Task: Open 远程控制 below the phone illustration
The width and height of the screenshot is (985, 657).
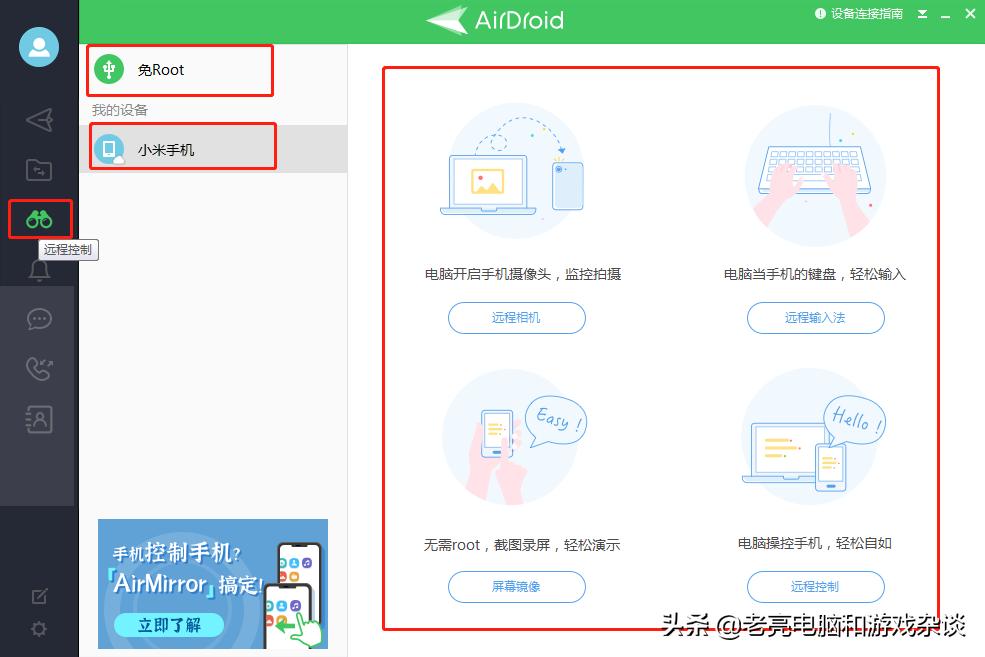Action: (x=815, y=587)
